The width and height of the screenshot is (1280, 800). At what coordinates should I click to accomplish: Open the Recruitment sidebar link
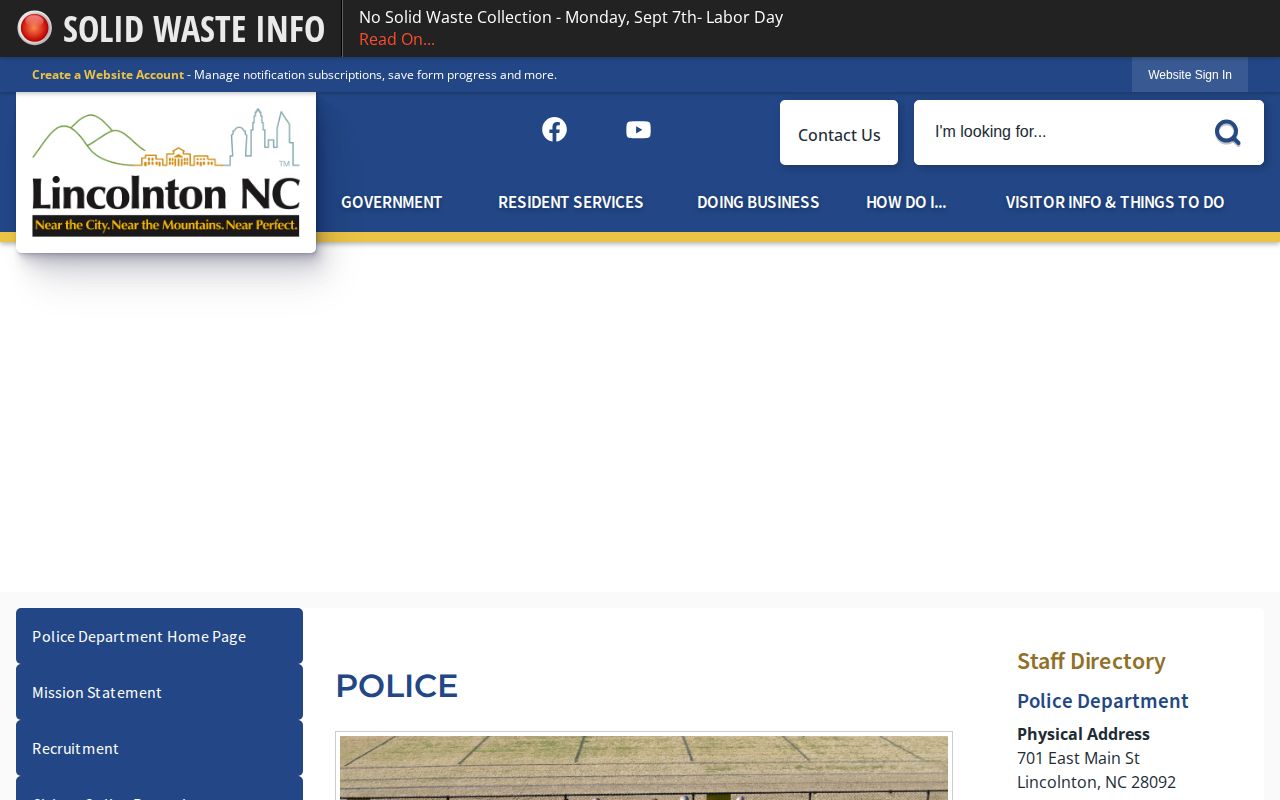tap(159, 748)
